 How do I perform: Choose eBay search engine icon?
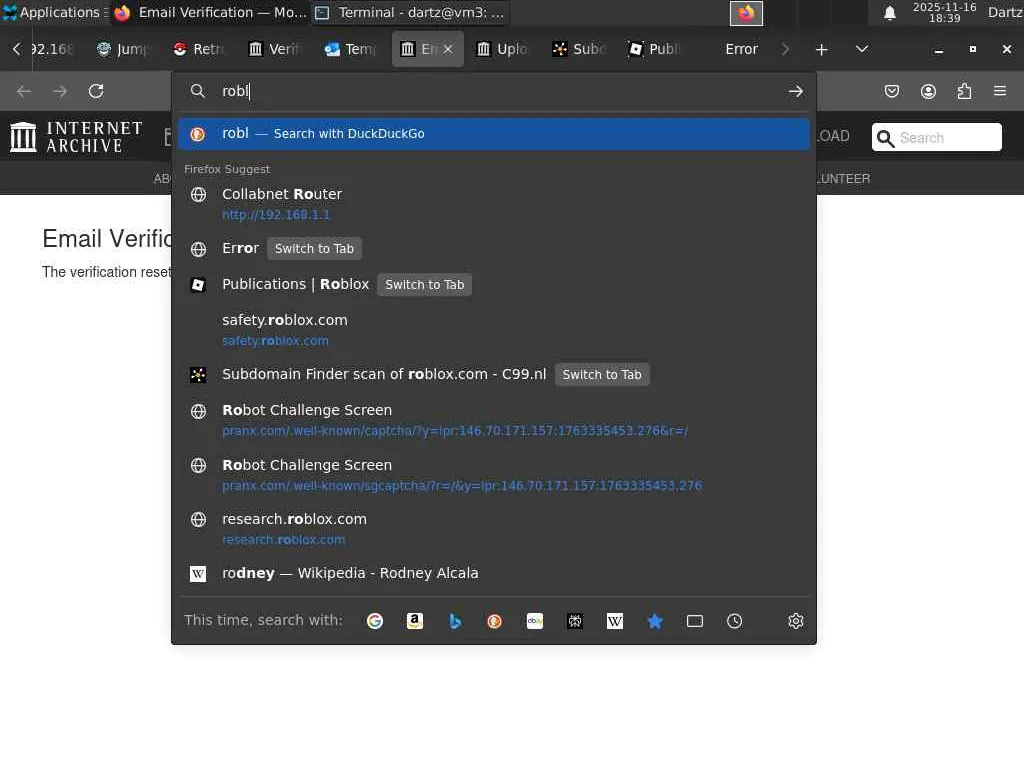(x=535, y=621)
